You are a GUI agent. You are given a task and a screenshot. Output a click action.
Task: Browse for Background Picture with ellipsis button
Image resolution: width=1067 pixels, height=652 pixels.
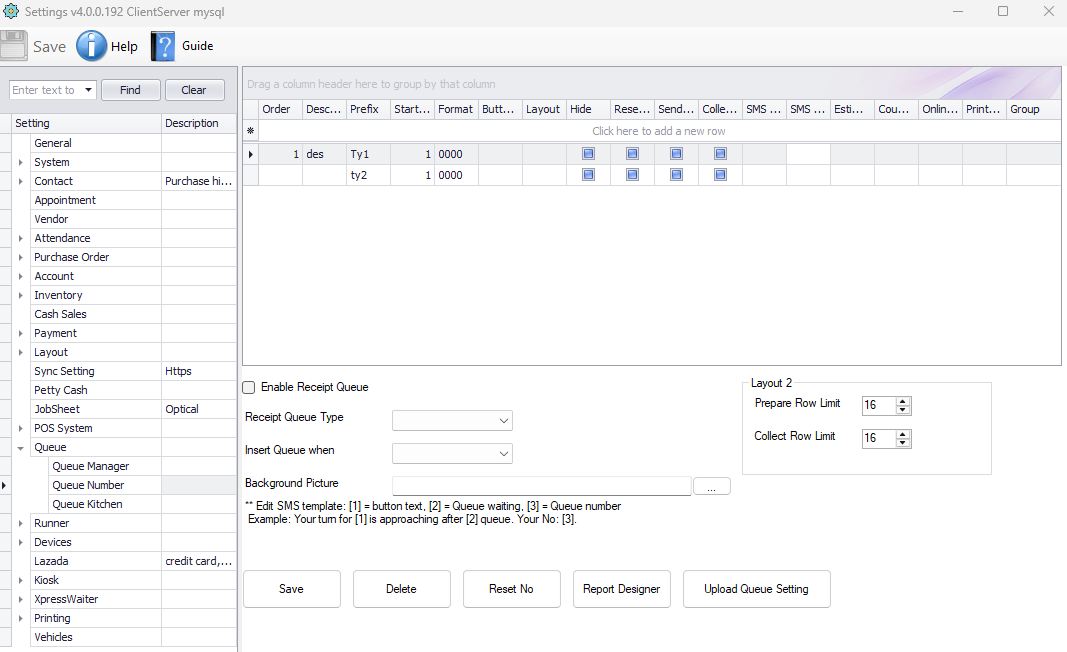[x=711, y=486]
